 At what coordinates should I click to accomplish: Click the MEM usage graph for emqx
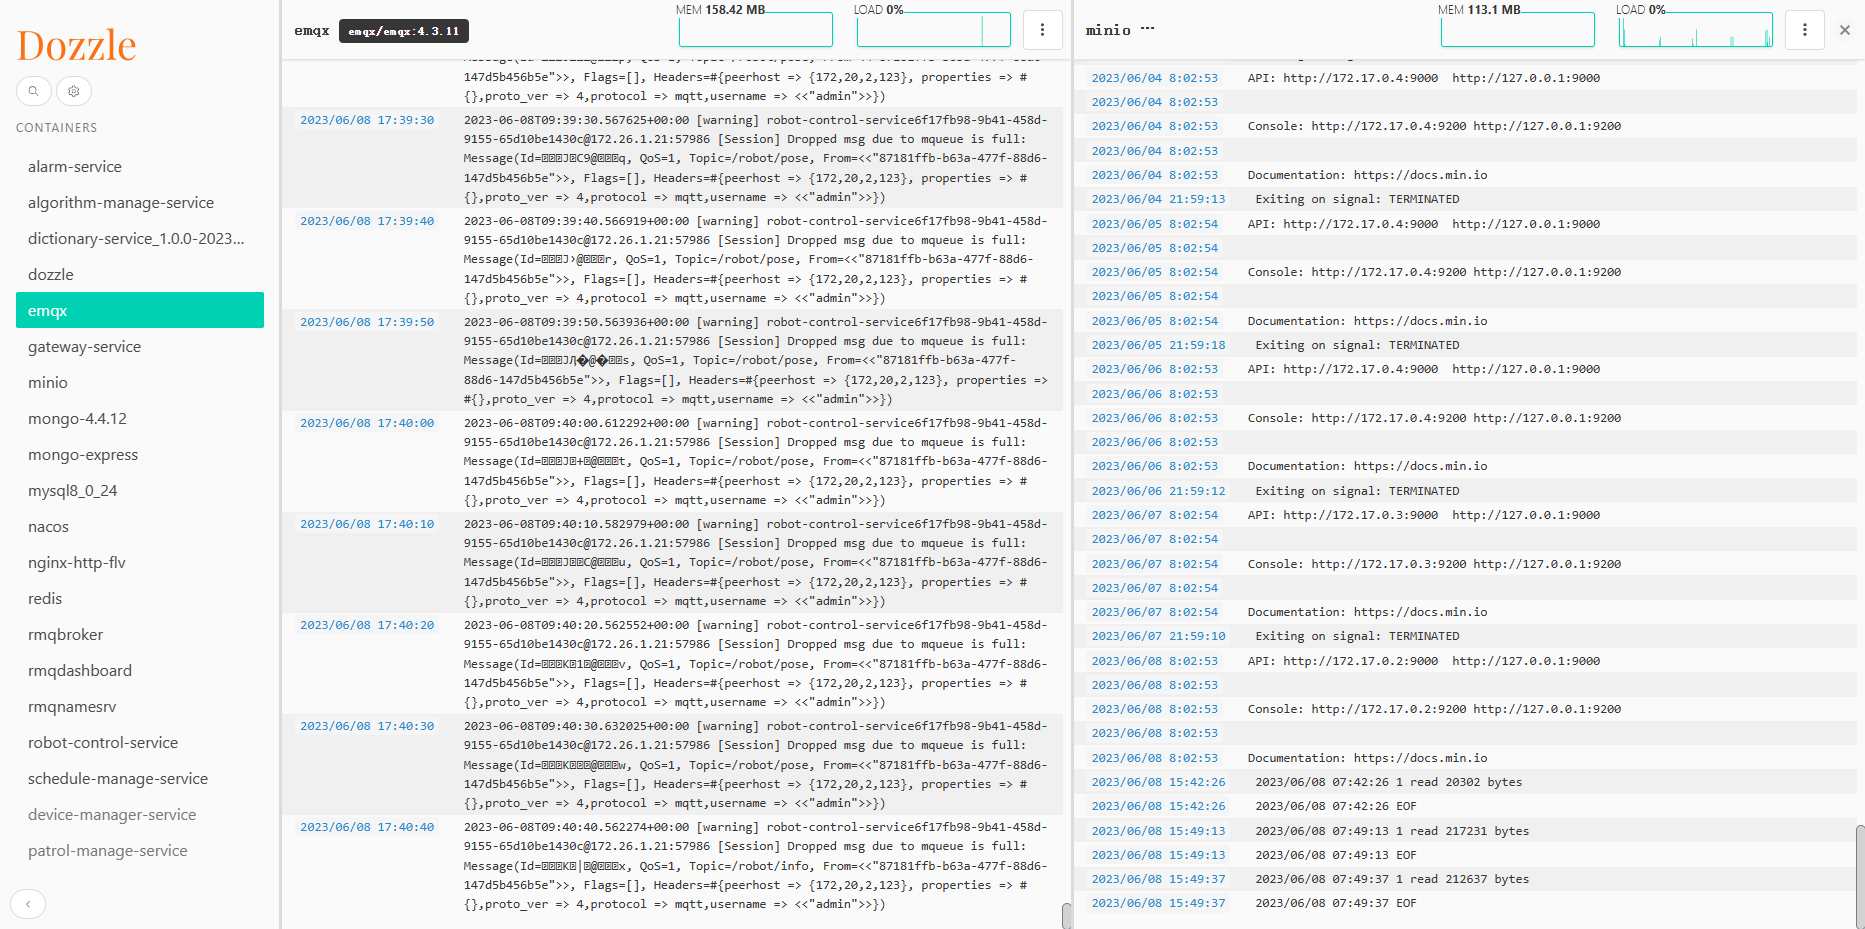(x=755, y=29)
